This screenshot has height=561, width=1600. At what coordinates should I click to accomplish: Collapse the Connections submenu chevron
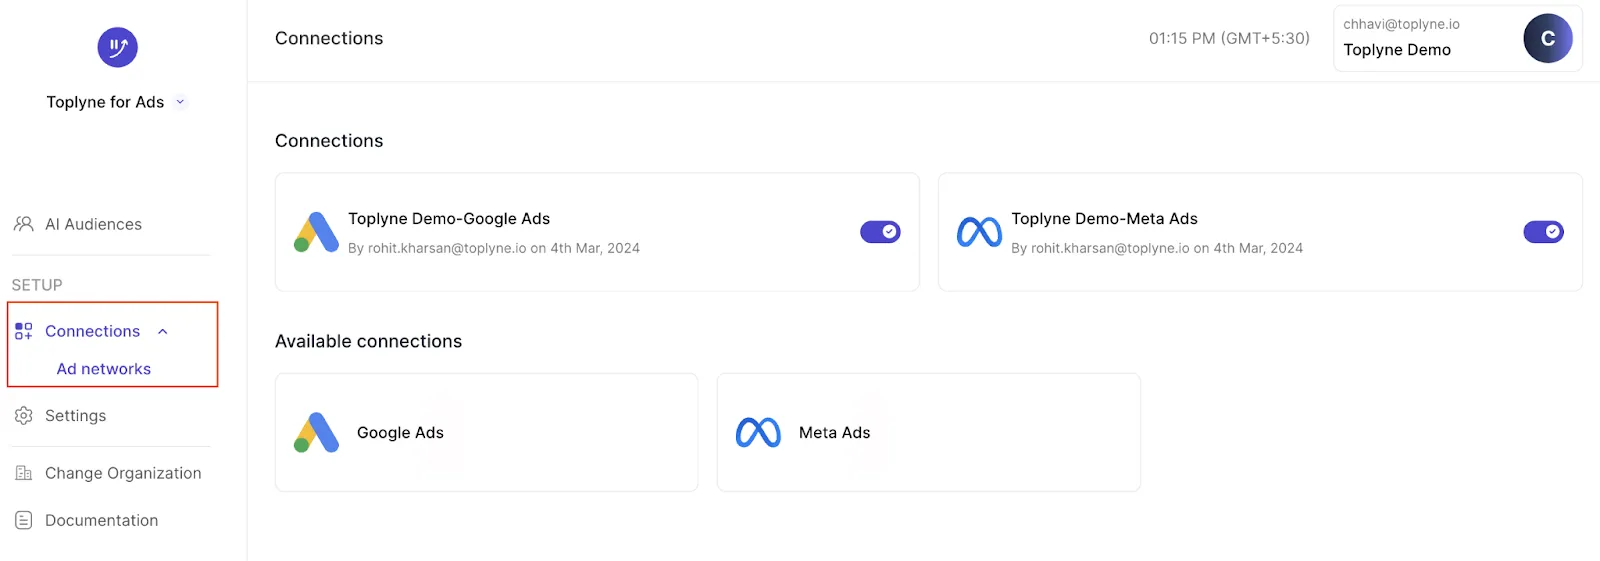[163, 332]
